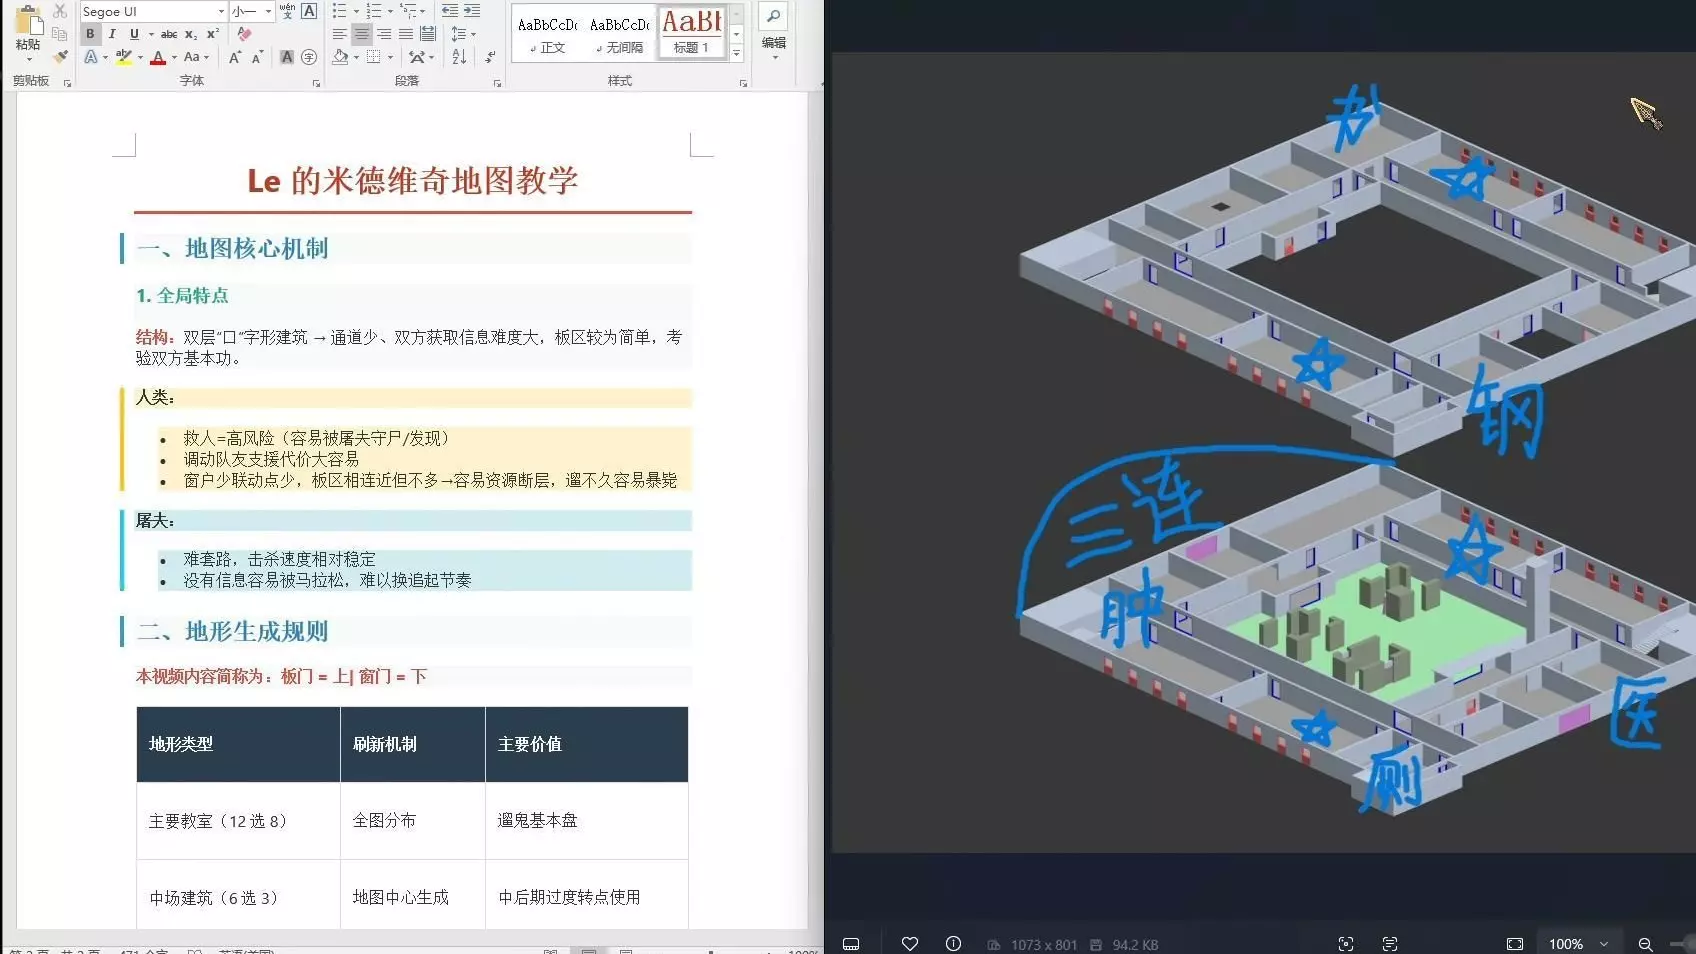Click the Le 的米德维奇地图教学 title

click(413, 181)
